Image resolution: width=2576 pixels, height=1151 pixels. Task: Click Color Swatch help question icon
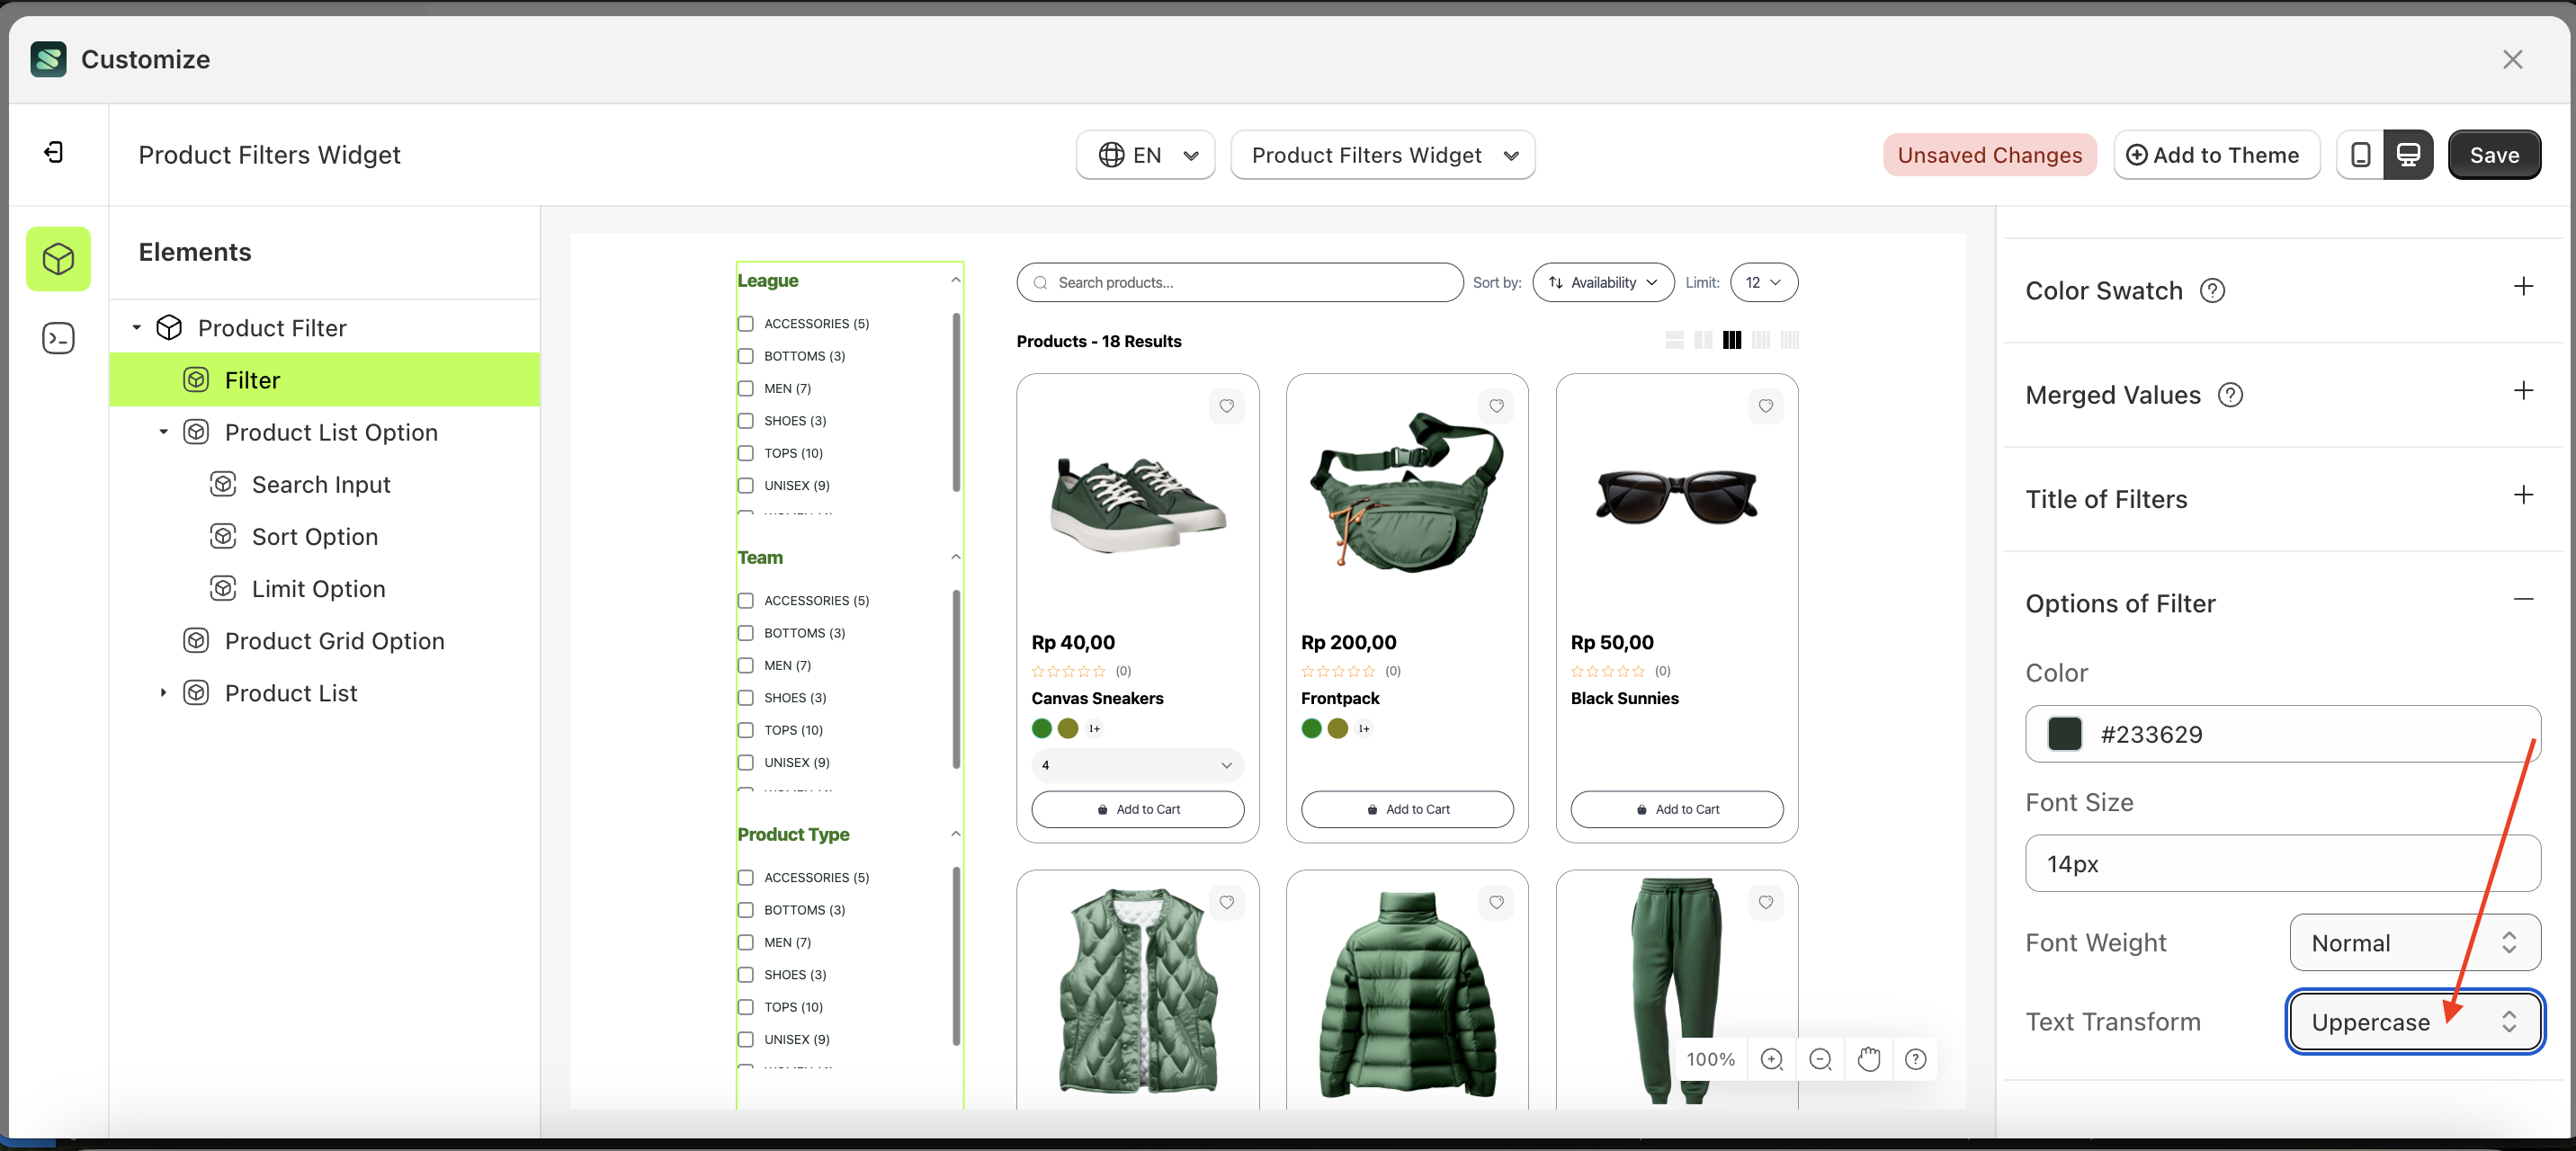click(2212, 291)
